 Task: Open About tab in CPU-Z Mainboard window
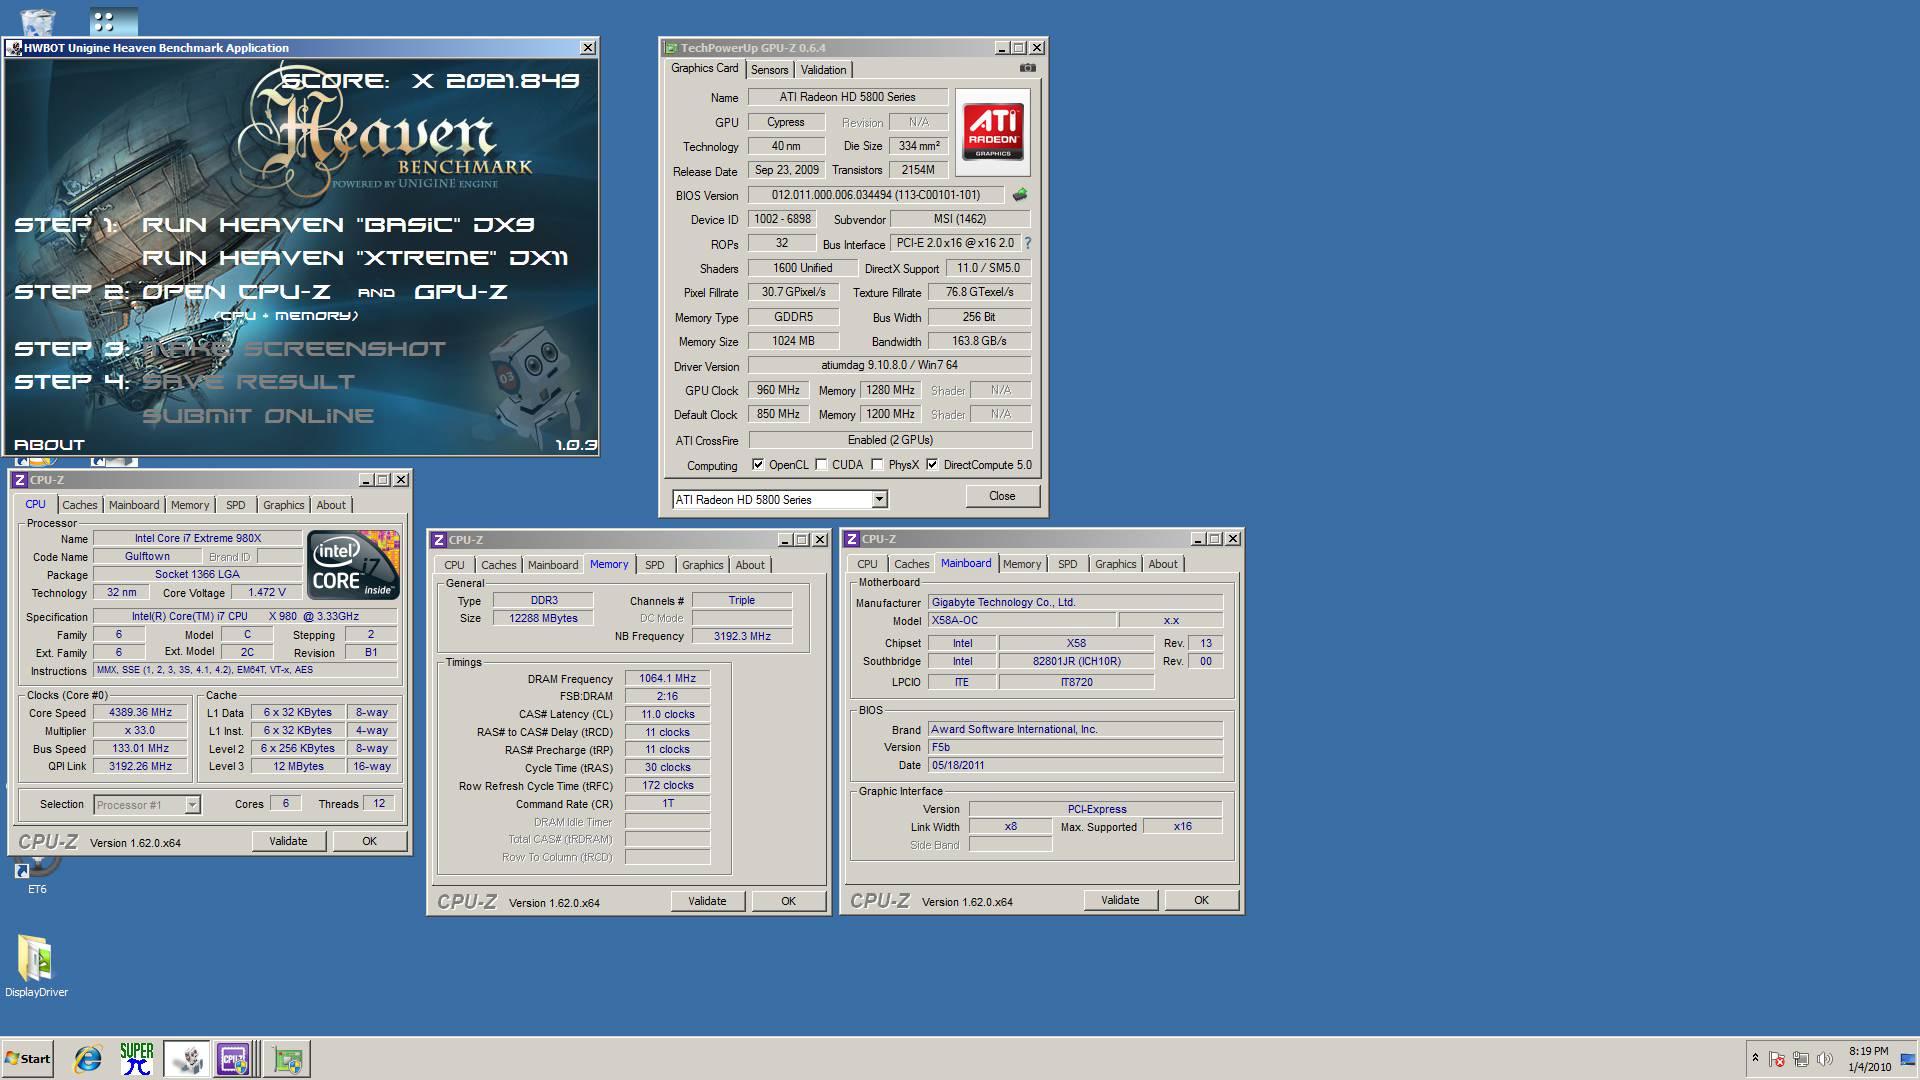(1162, 564)
